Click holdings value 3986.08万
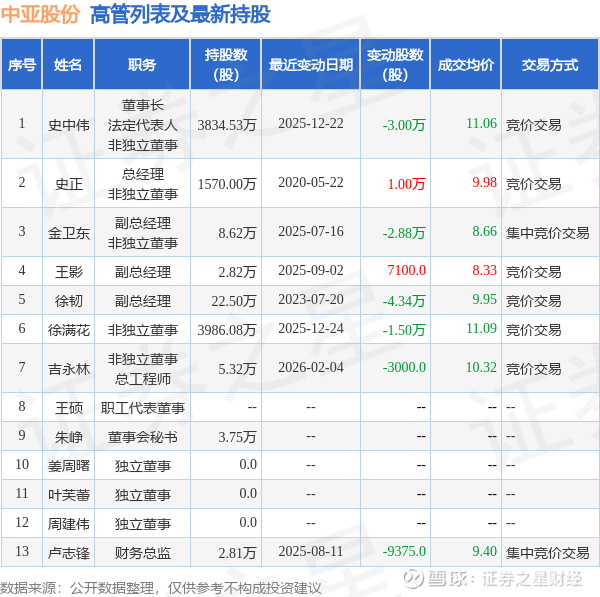 tap(227, 330)
